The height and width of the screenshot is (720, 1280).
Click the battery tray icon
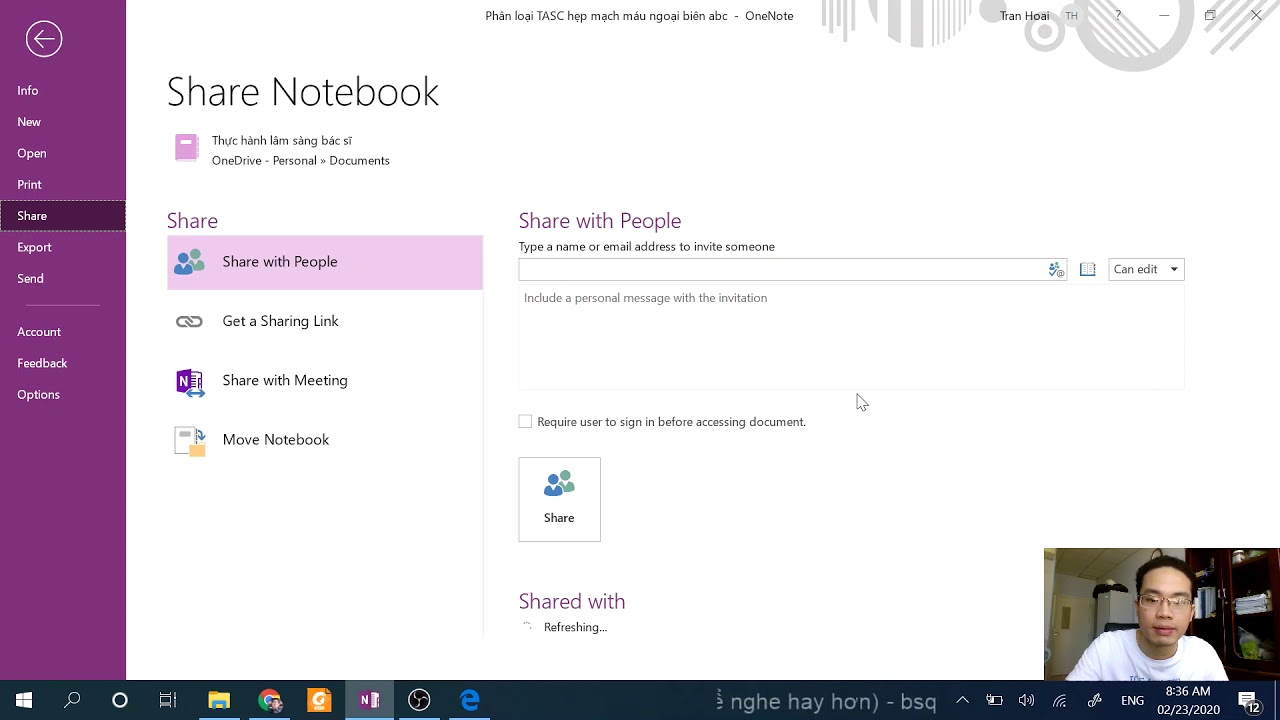coord(995,700)
